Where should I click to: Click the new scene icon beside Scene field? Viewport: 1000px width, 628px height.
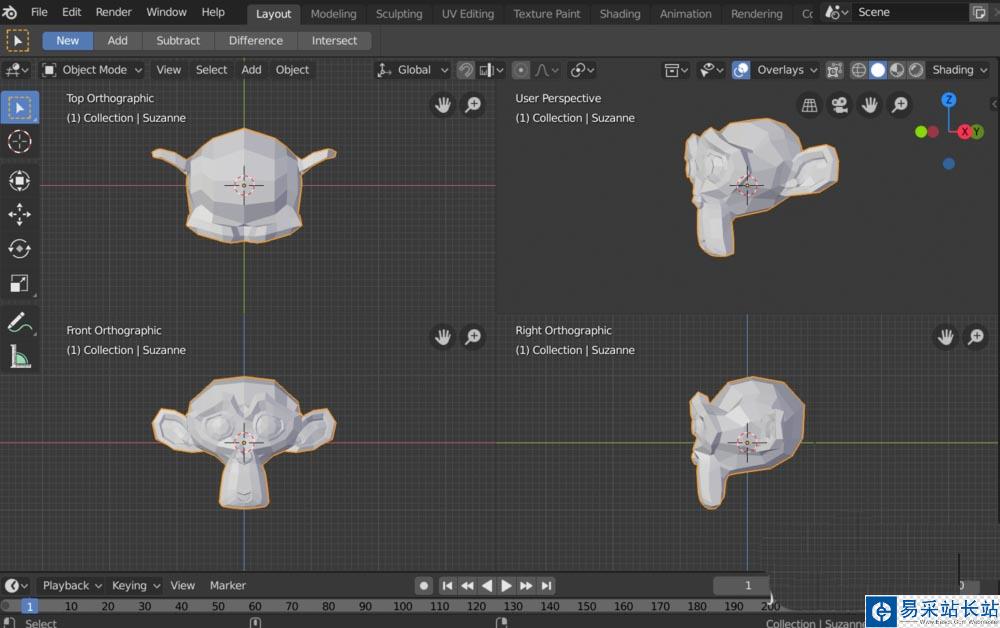979,13
